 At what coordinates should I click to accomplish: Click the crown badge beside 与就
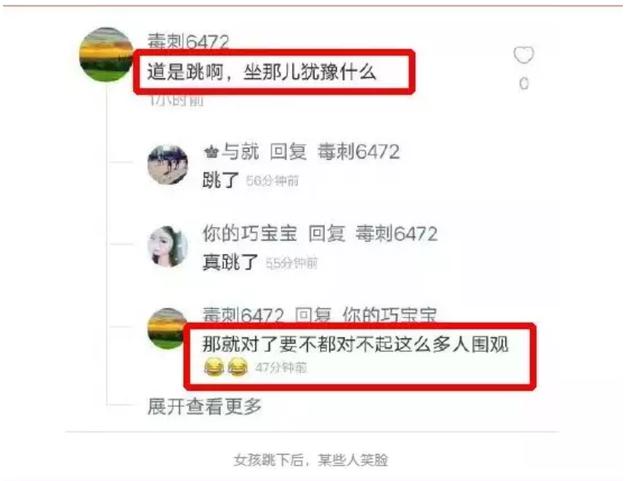211,153
